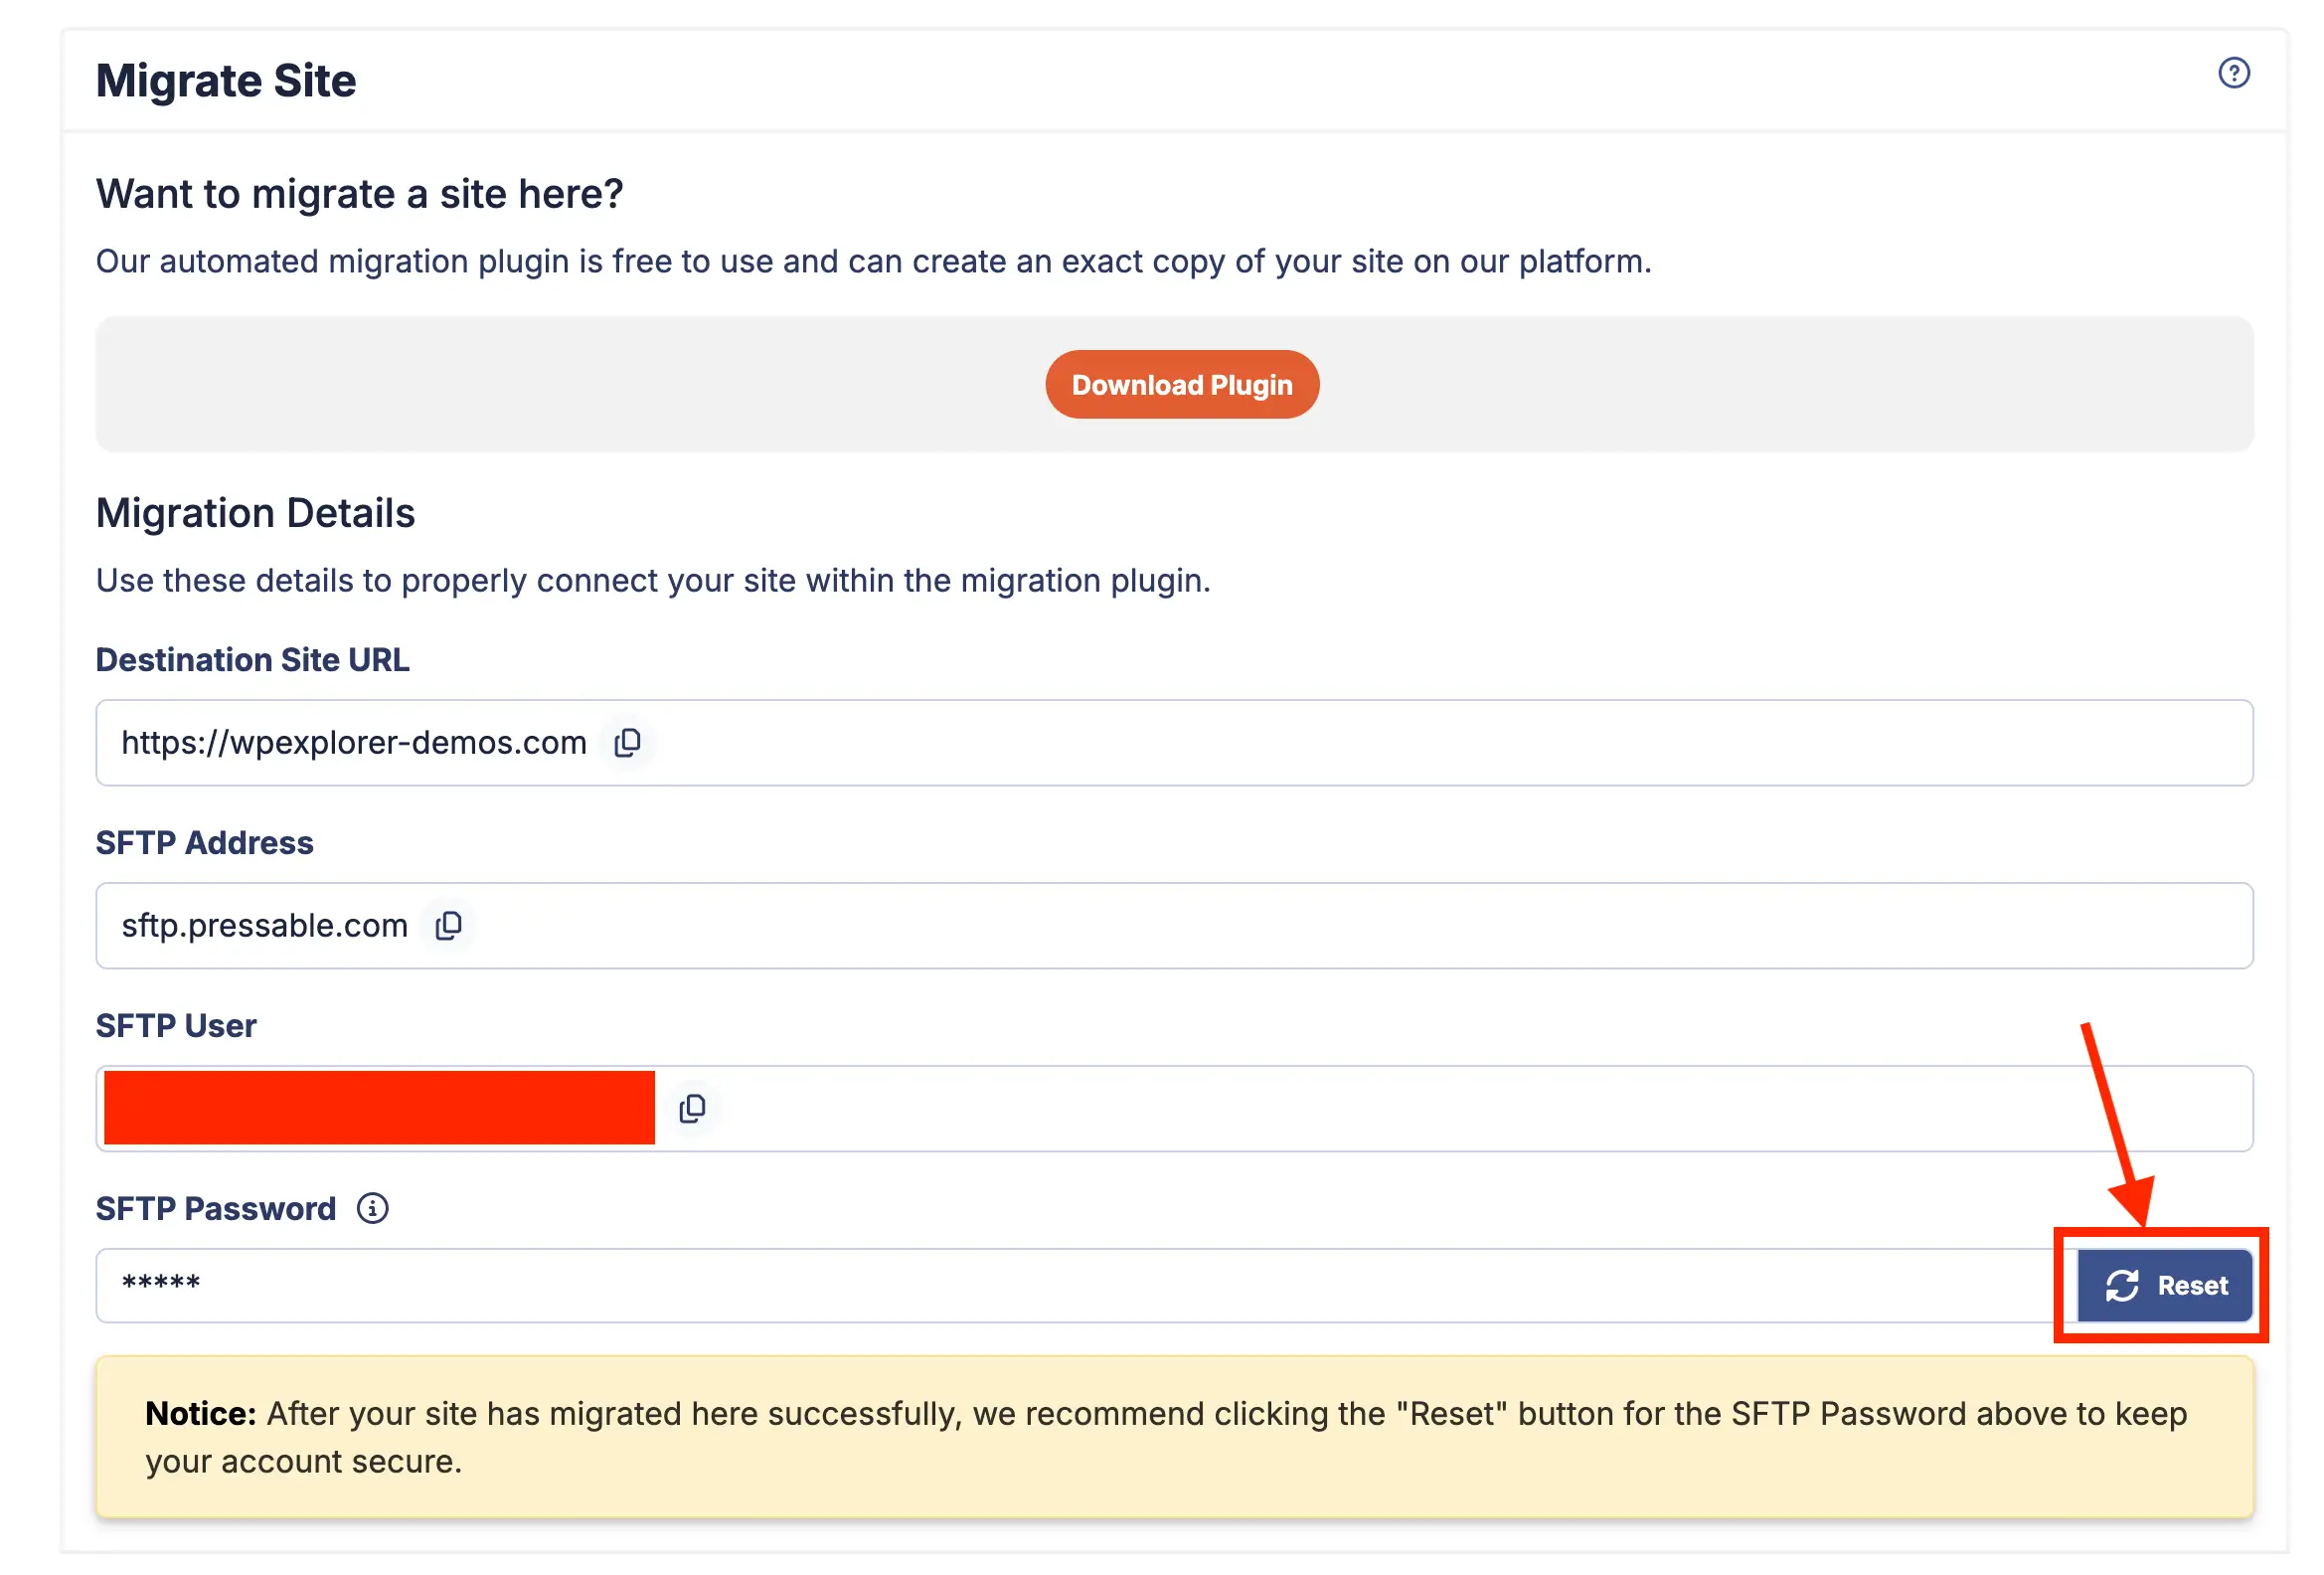Select the question mark in the top corner
This screenshot has width=2324, height=1575.
click(x=2236, y=73)
